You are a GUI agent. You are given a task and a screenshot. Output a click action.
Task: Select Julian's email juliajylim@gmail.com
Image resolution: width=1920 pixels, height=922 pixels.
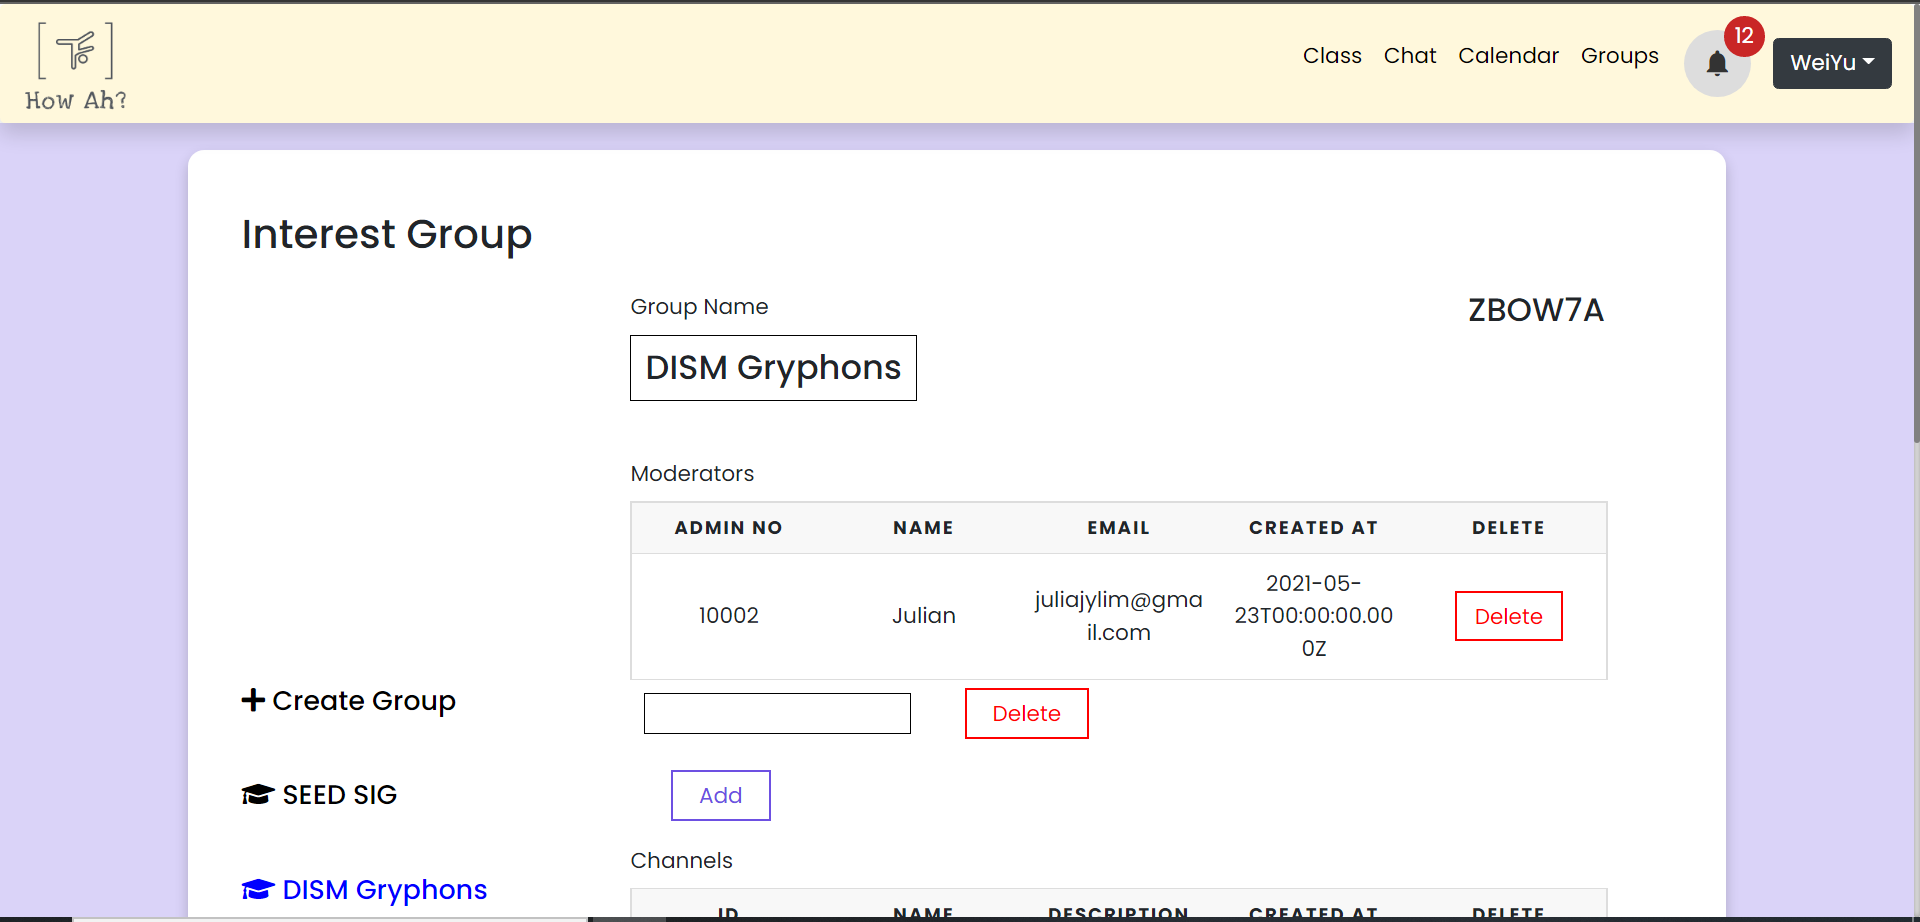(1118, 616)
